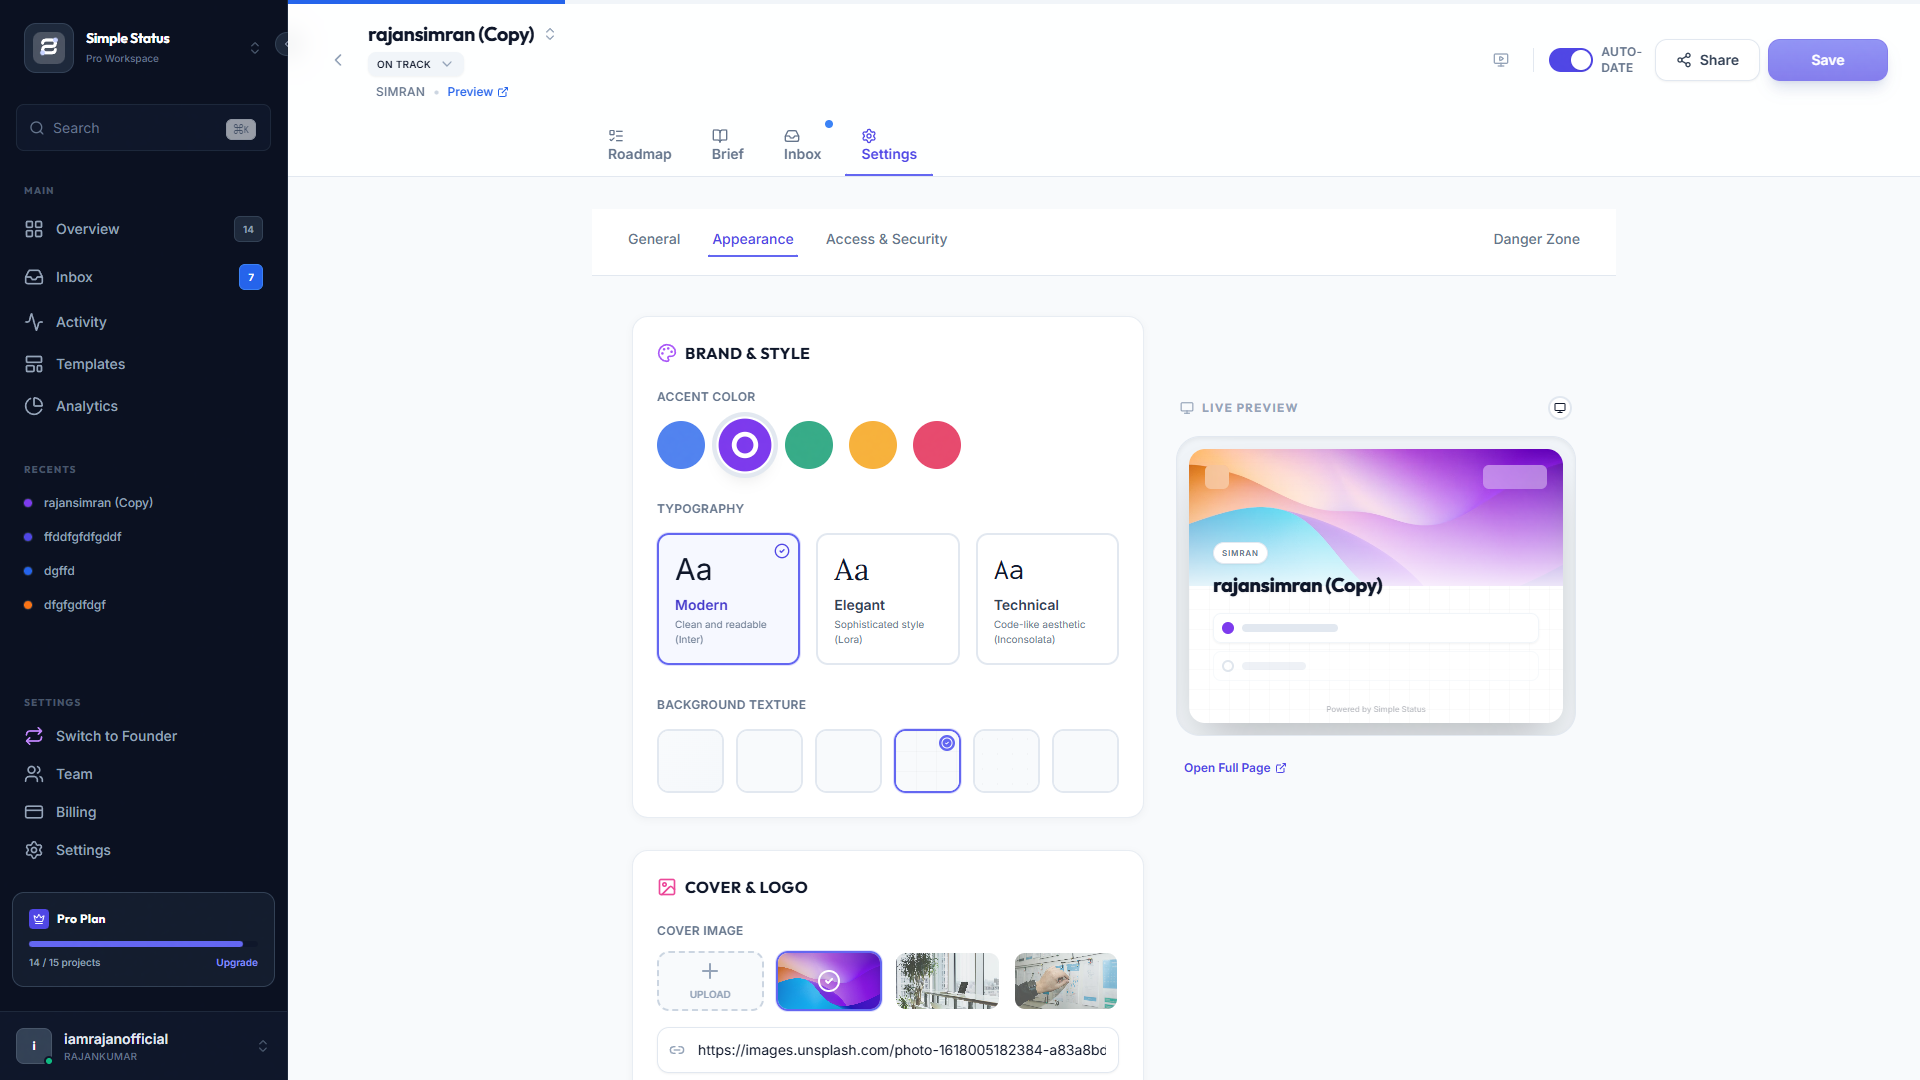Open Analytics from the sidebar
This screenshot has height=1080, width=1920.
click(87, 406)
